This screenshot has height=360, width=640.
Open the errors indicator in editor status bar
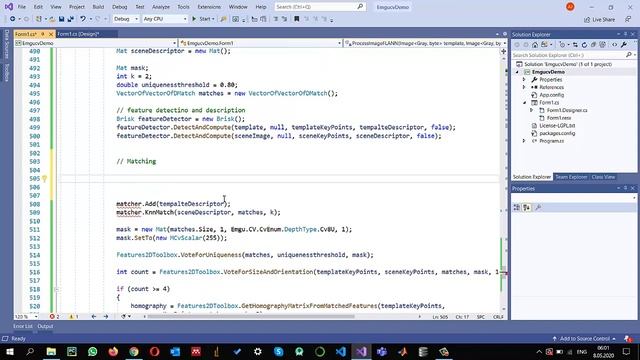point(54,317)
